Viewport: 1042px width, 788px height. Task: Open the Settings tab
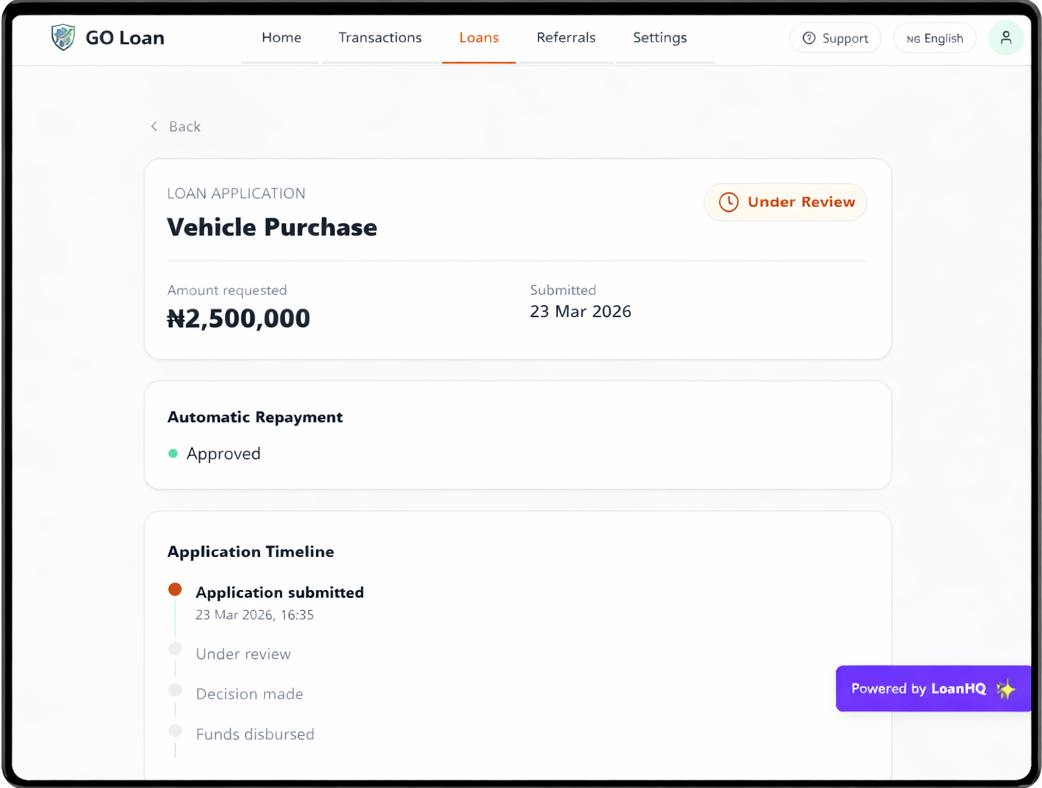click(x=660, y=38)
